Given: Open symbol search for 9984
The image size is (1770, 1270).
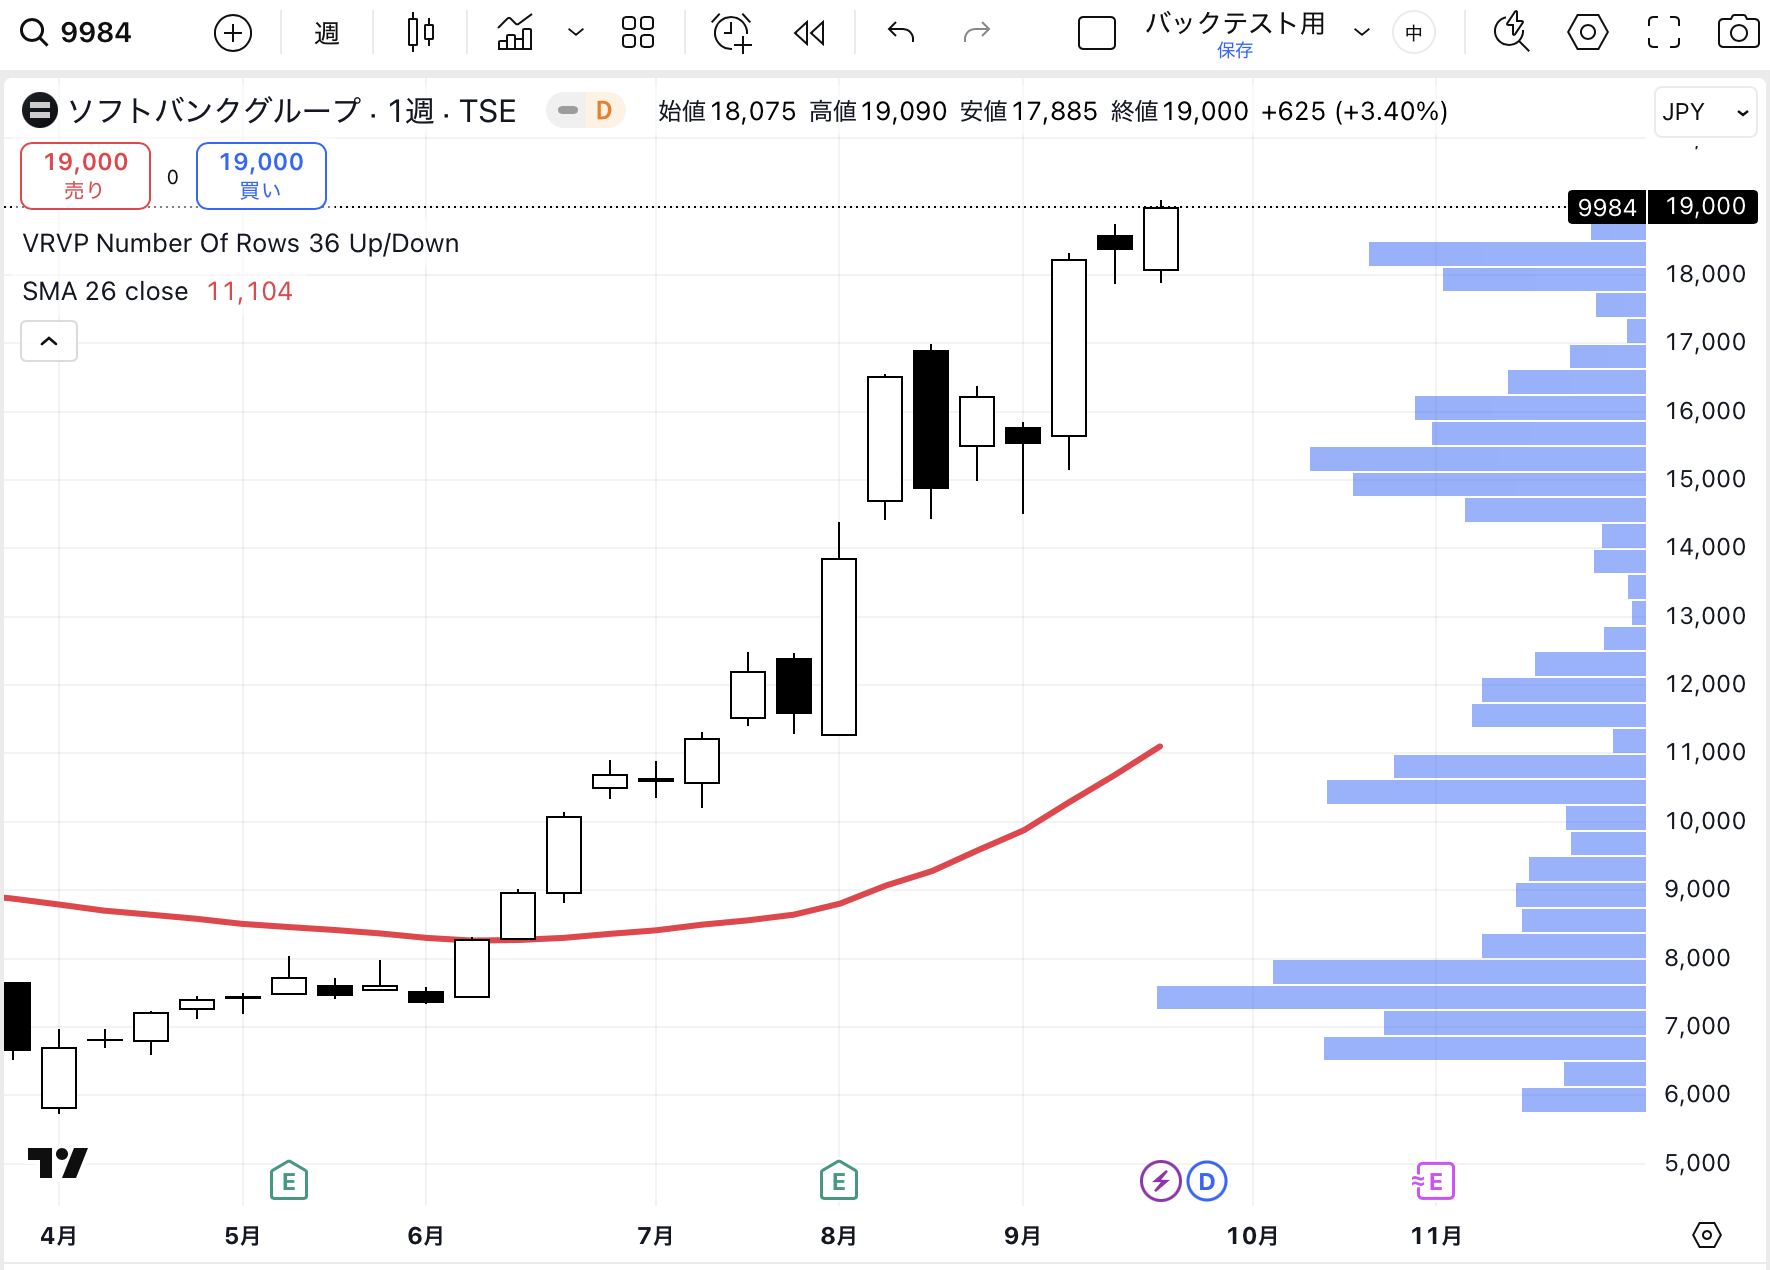Looking at the screenshot, I should point(77,33).
